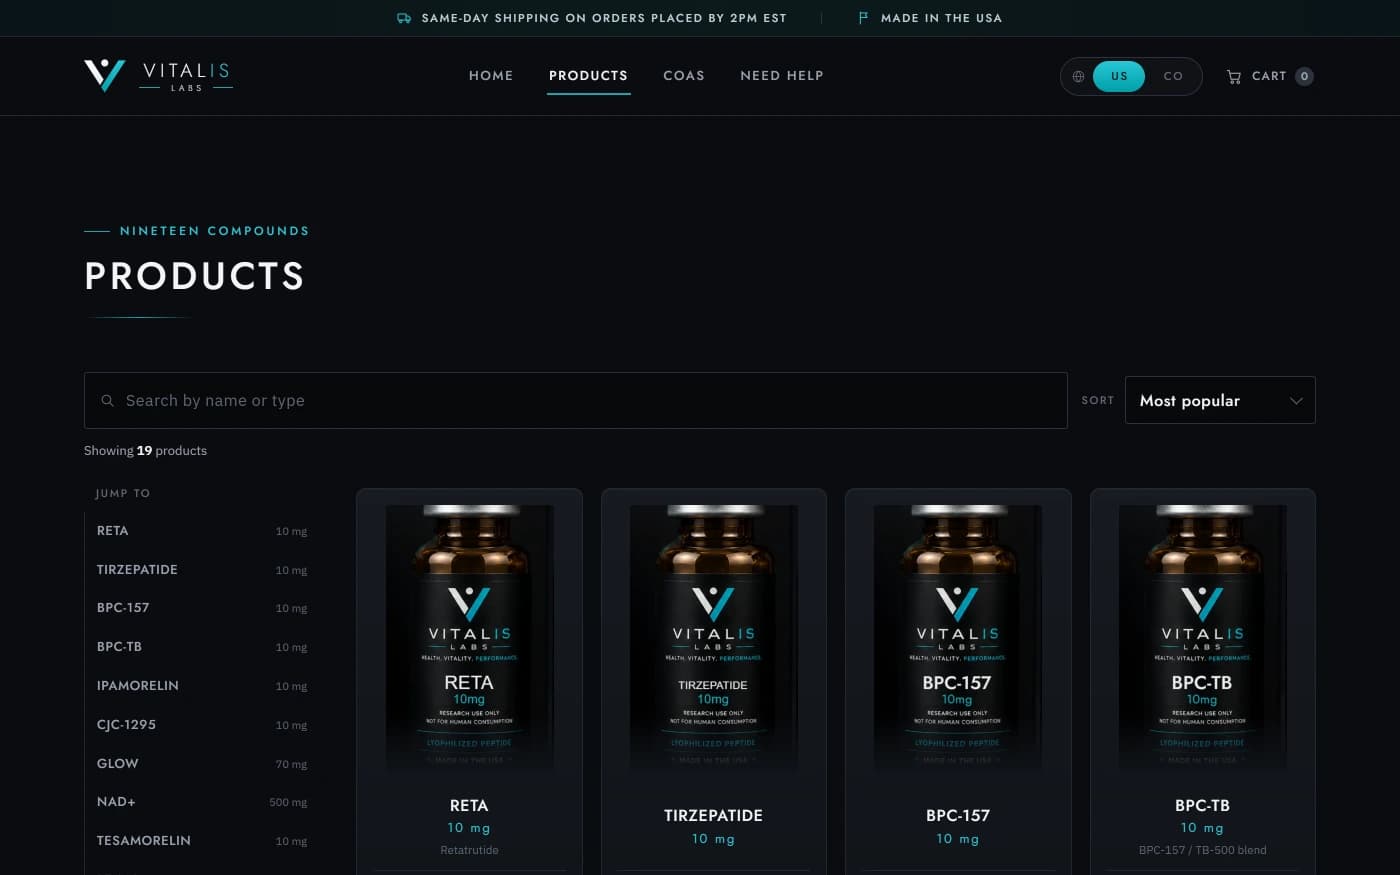Click the magnifier icon in search bar
Viewport: 1400px width, 875px height.
[x=107, y=400]
